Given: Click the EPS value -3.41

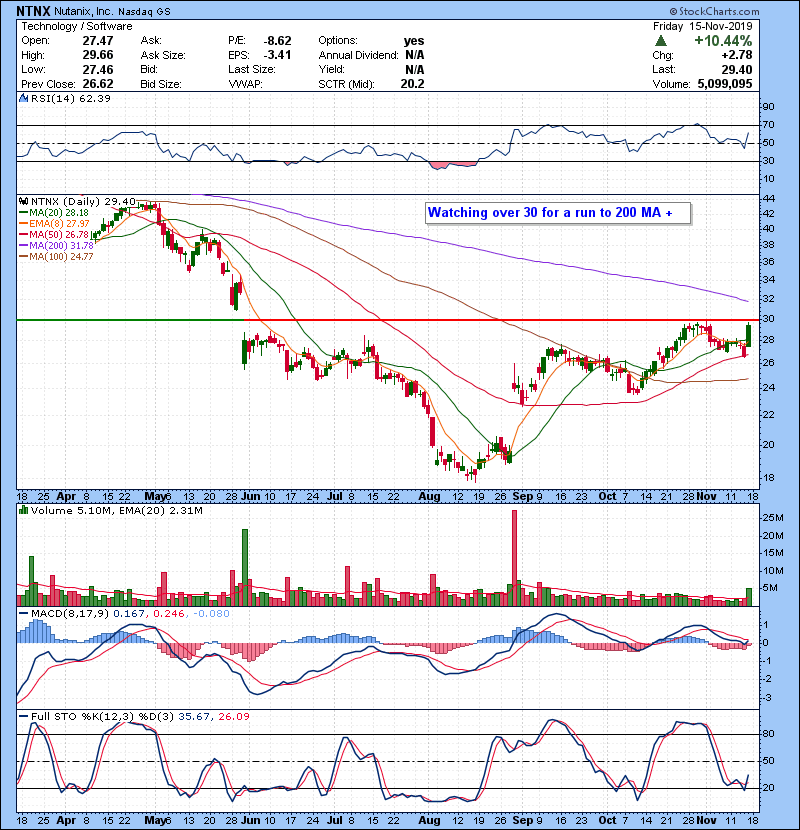Looking at the screenshot, I should [x=277, y=55].
